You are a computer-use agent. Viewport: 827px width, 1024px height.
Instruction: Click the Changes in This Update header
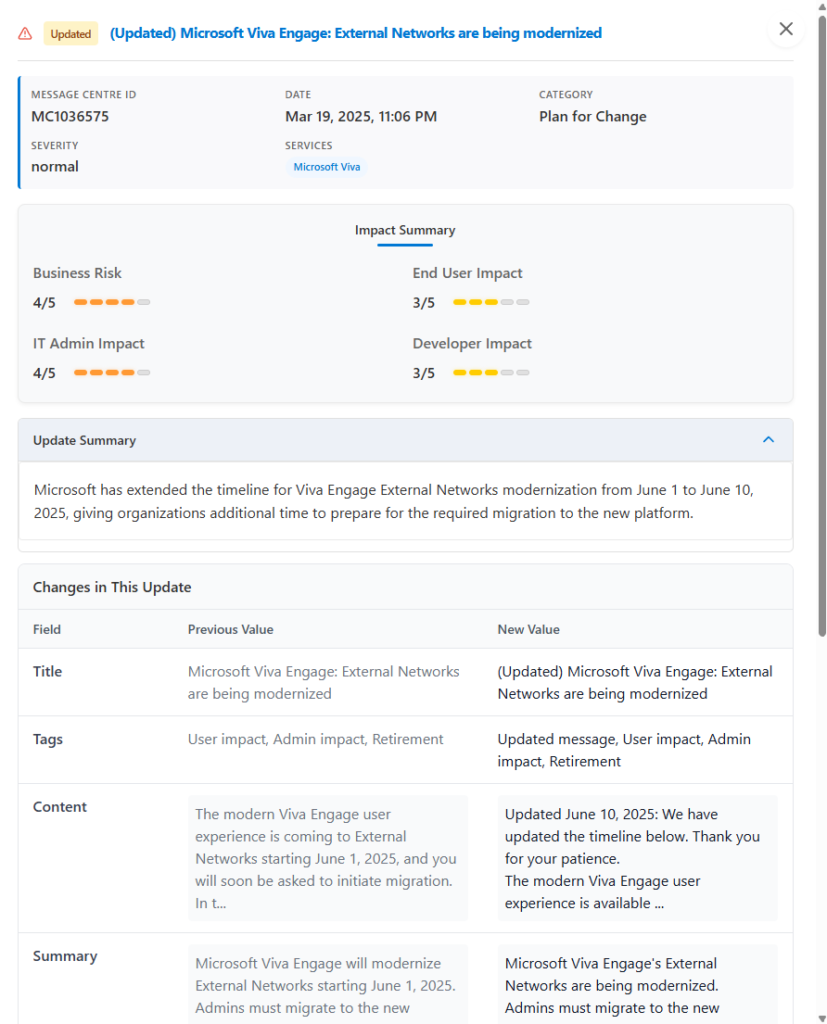tap(112, 587)
